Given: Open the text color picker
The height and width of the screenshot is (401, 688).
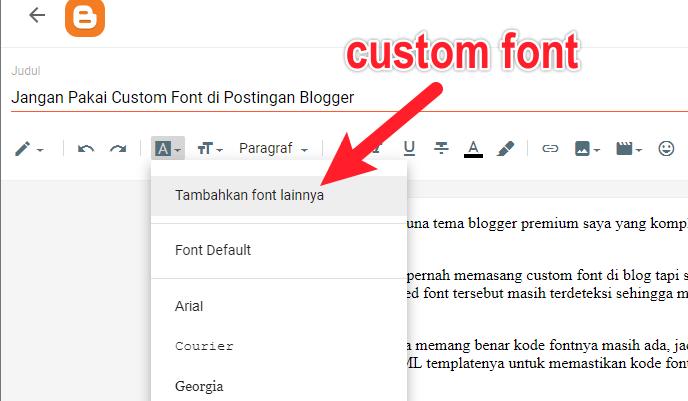Looking at the screenshot, I should pyautogui.click(x=473, y=149).
